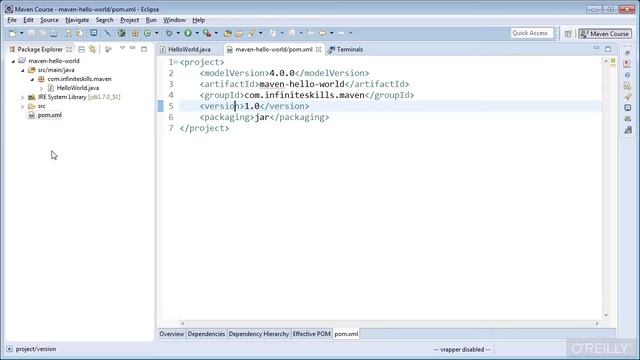Maximize the editor area

[608, 49]
